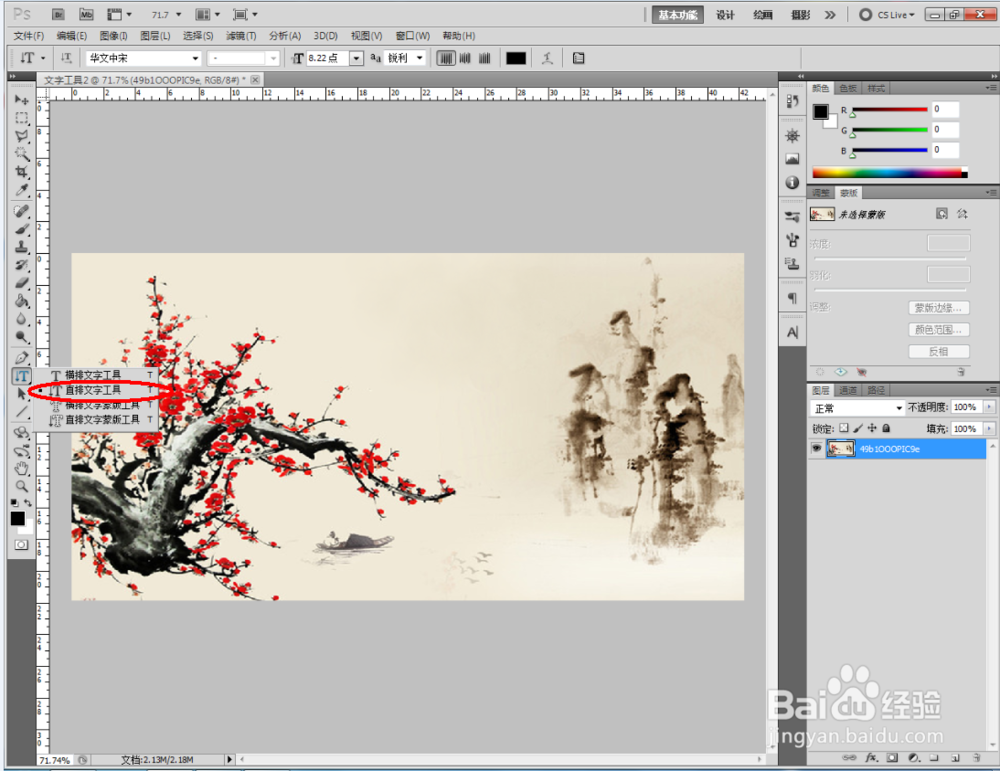Open the Paragraph panel icon in the dock
1000x771 pixels.
(x=792, y=298)
